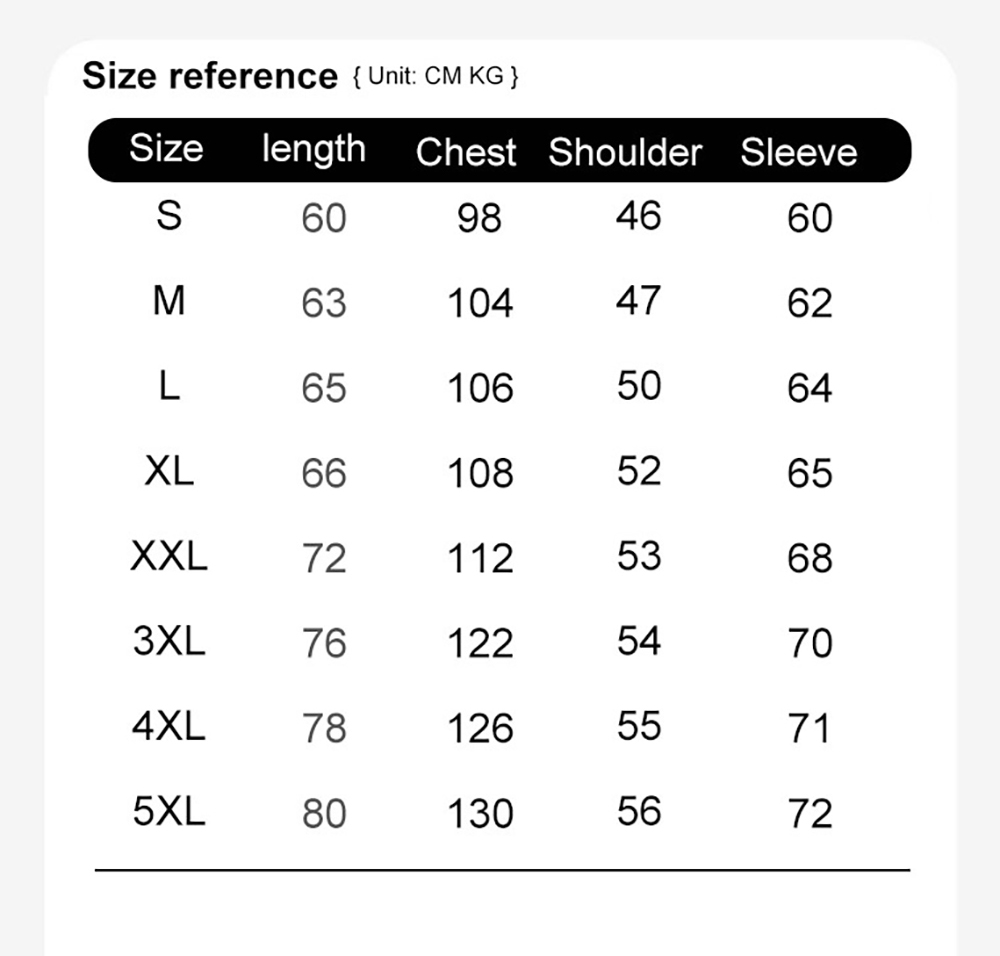The image size is (1000, 956).
Task: Select the 4XL size row label
Action: pos(169,726)
